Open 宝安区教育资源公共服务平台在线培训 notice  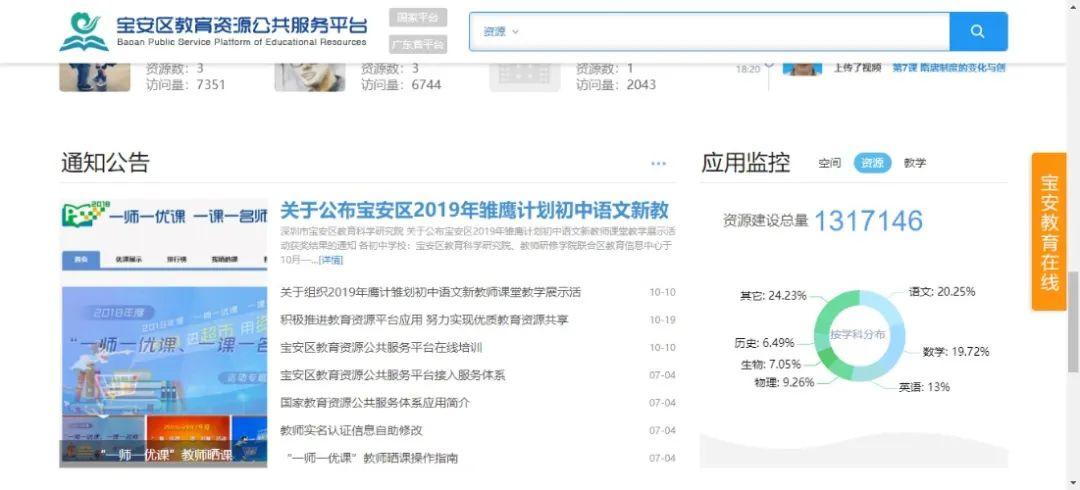pos(381,348)
